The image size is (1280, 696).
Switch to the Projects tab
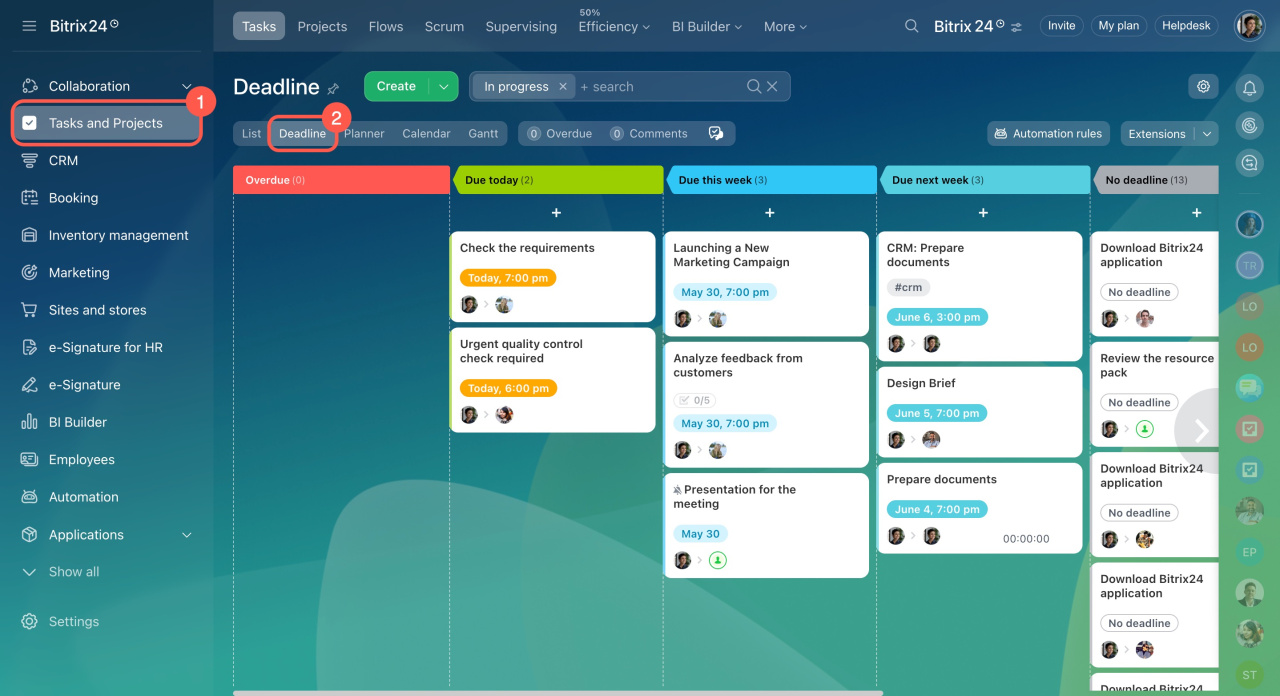[322, 27]
